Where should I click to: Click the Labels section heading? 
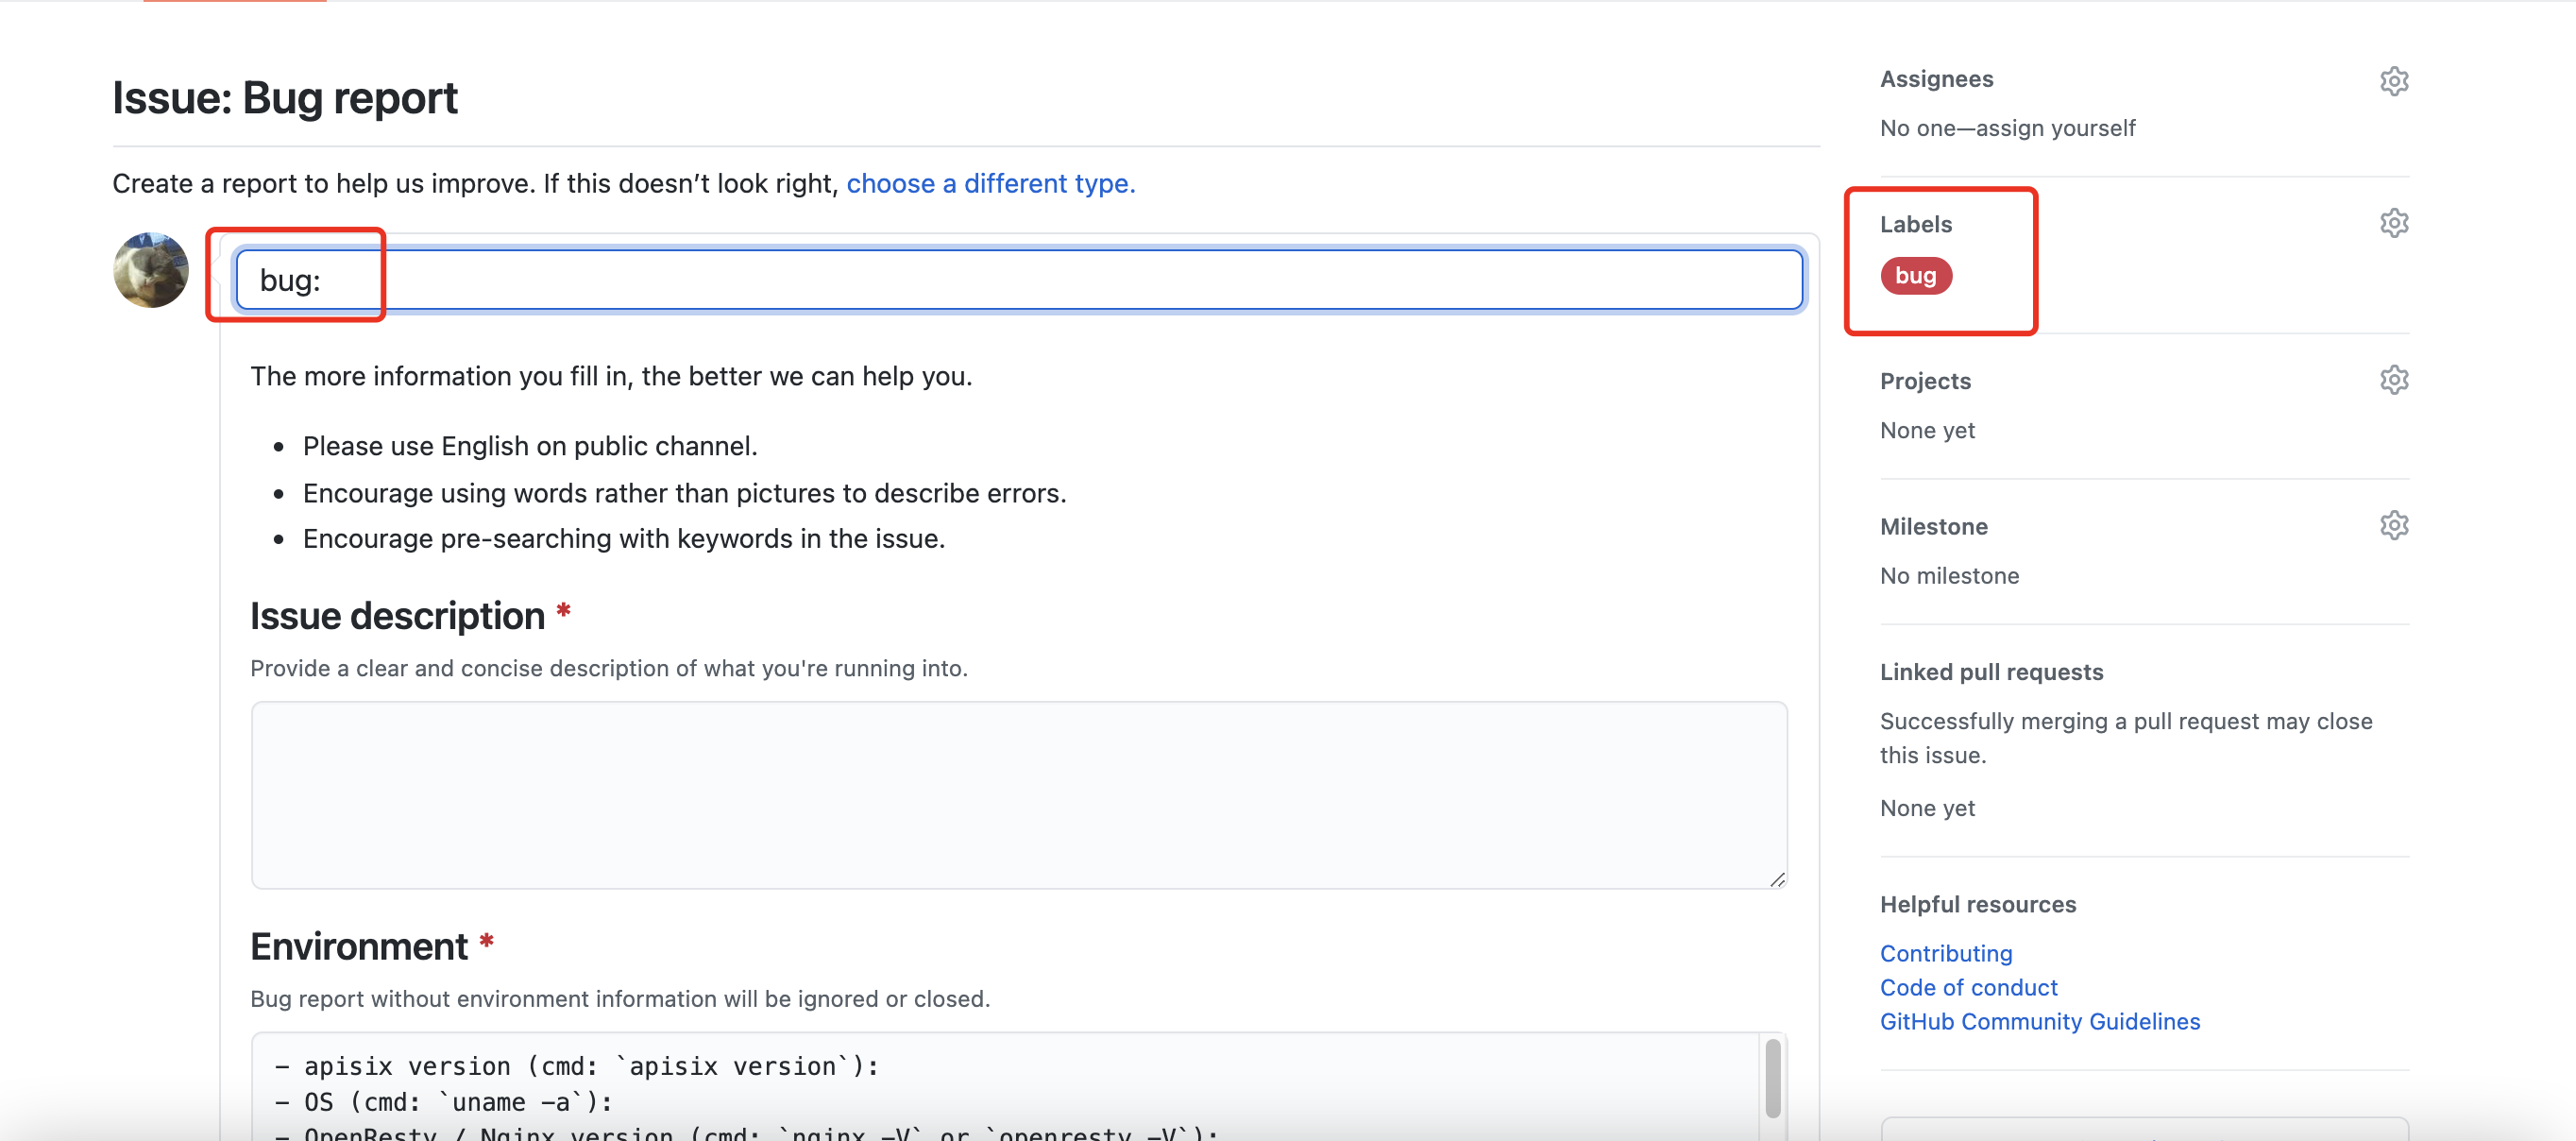[x=1915, y=224]
